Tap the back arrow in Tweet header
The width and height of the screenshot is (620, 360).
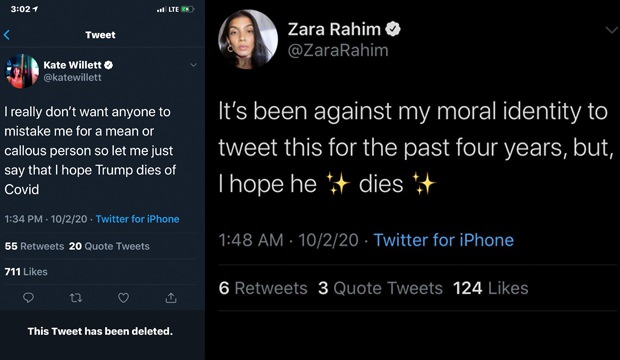7,35
